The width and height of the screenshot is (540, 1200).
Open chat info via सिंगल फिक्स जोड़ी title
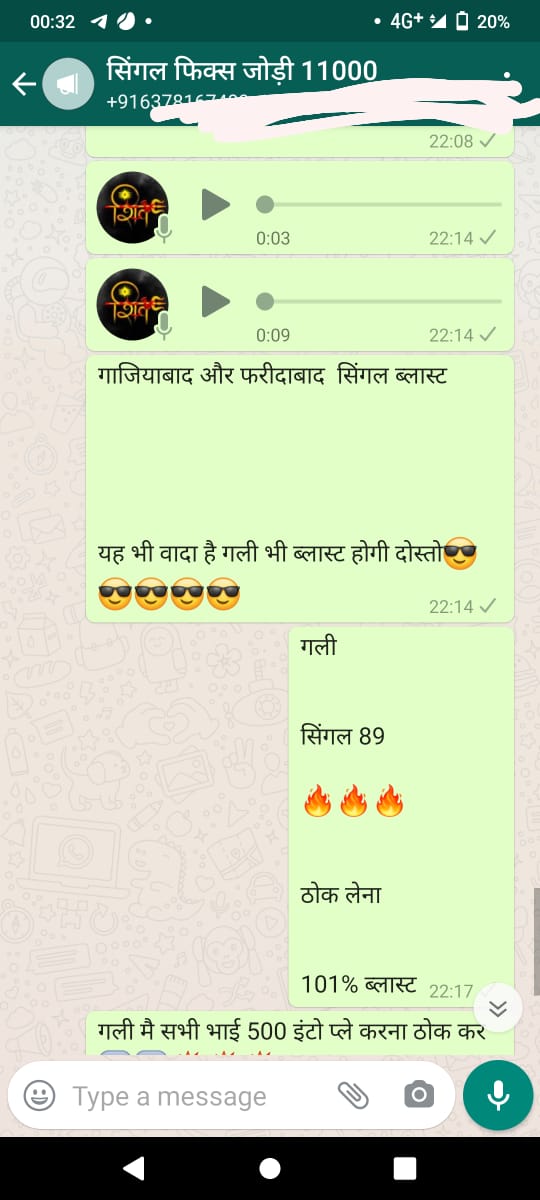pos(242,70)
